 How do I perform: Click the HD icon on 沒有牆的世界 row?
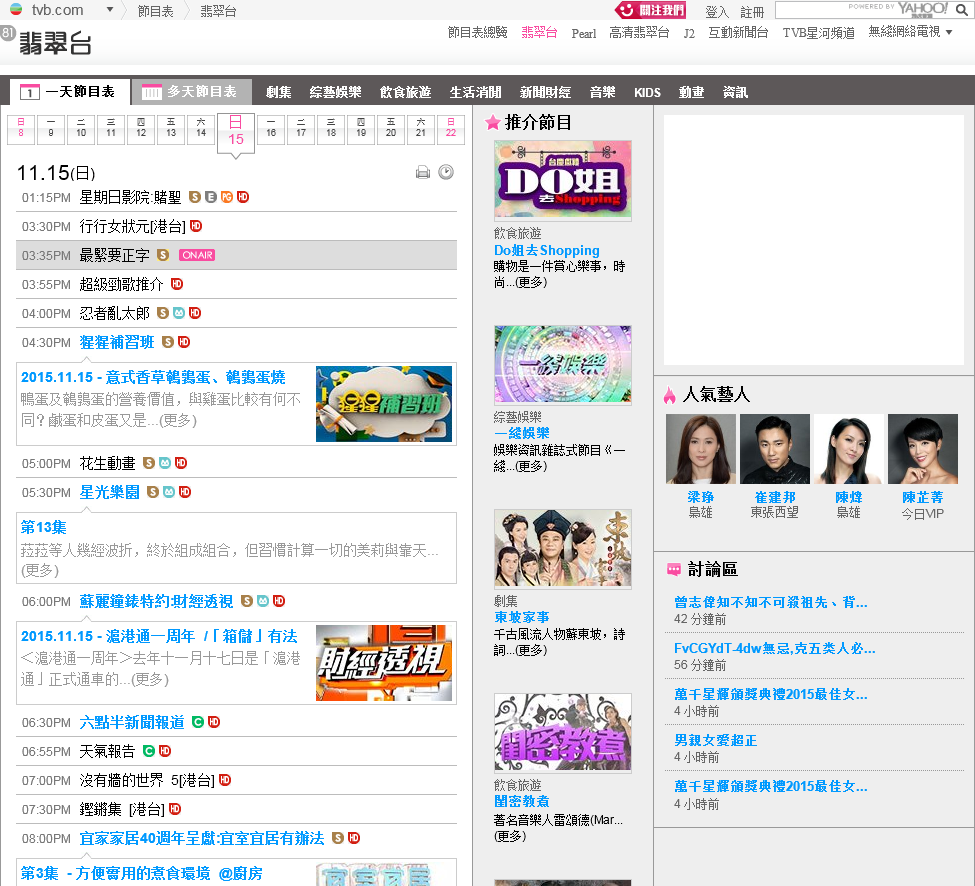(x=225, y=780)
